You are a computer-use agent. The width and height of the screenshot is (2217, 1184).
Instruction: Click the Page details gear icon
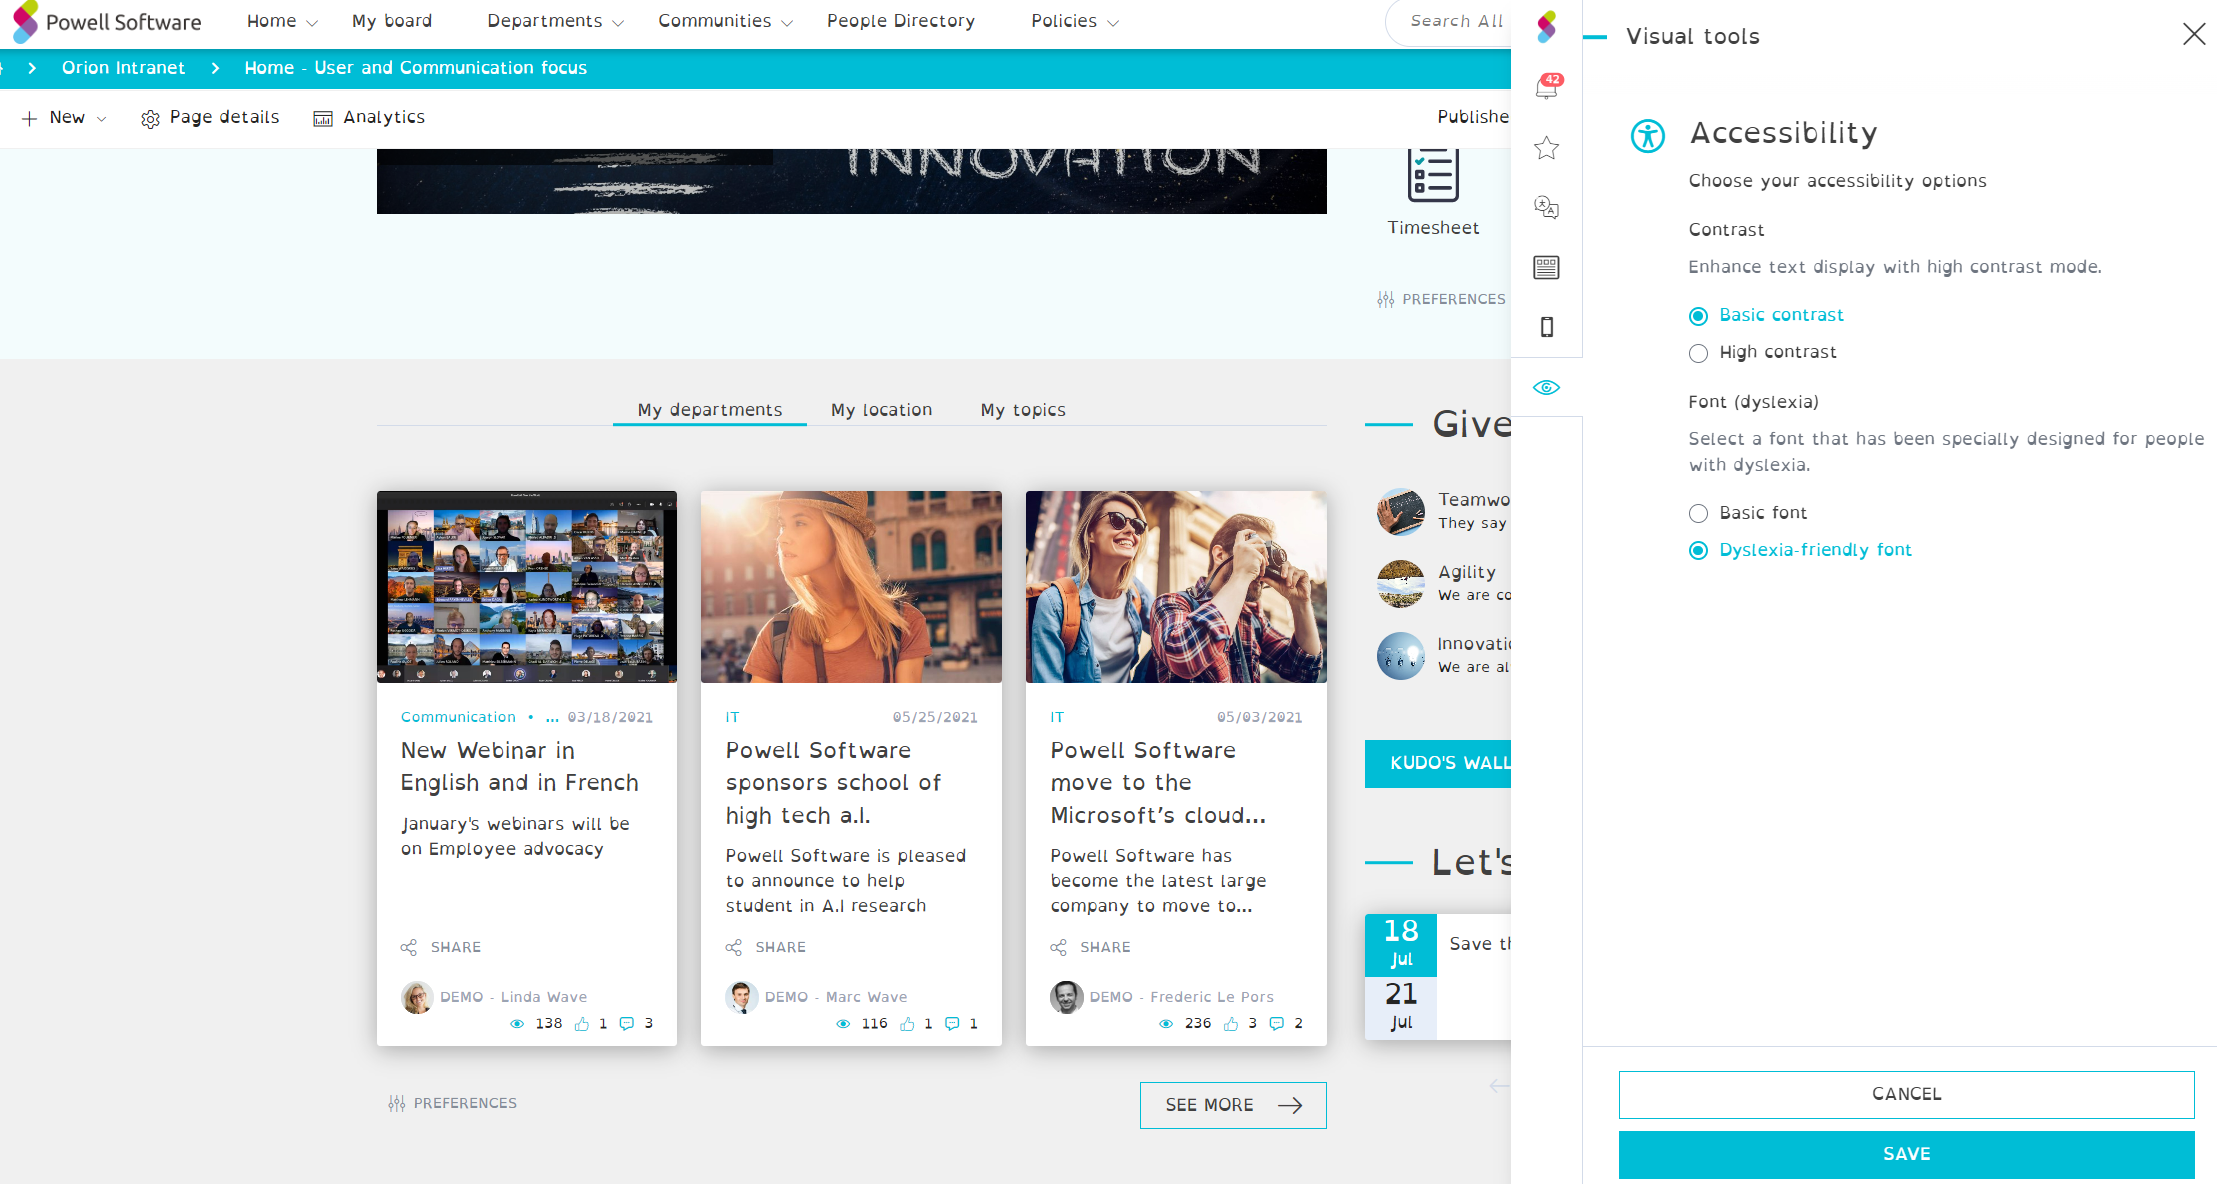coord(150,119)
